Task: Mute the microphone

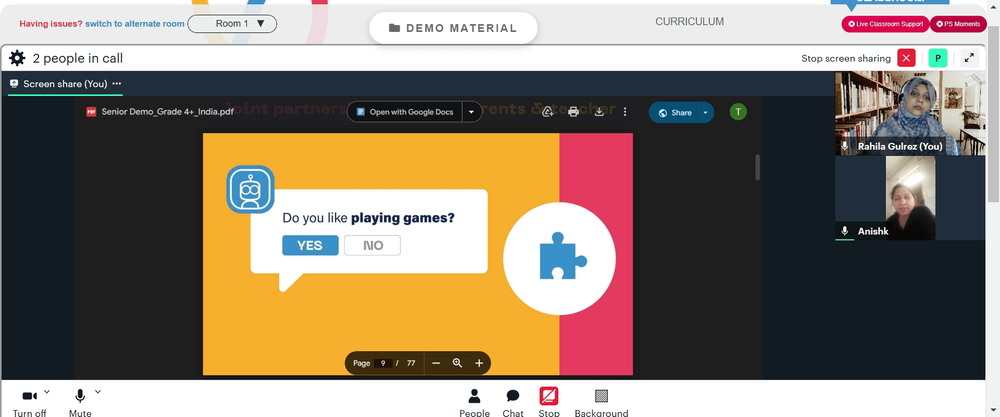Action: coord(80,402)
